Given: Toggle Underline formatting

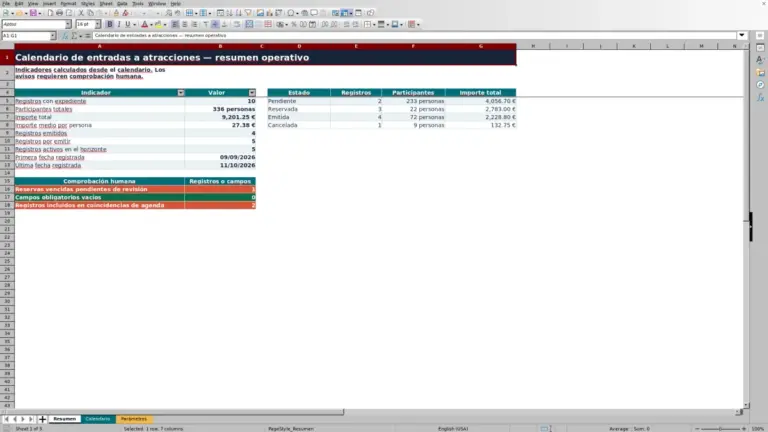Looking at the screenshot, I should (x=128, y=24).
